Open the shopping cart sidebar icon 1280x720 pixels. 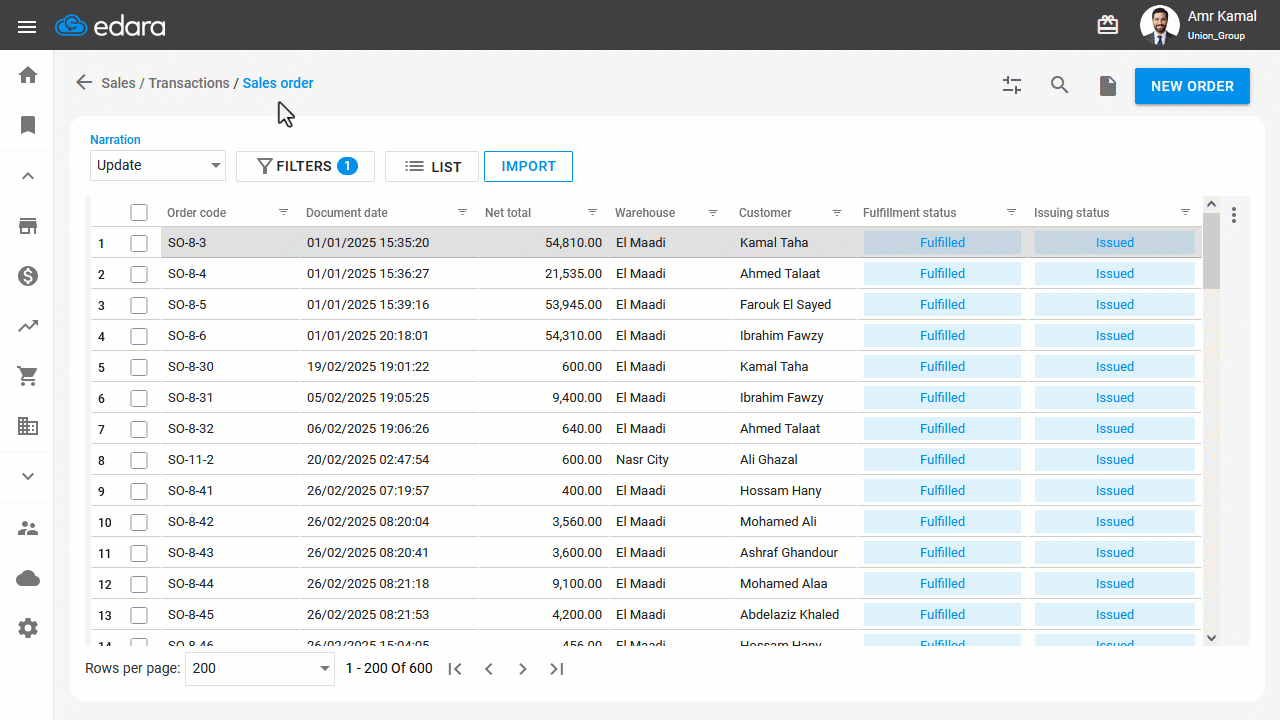click(28, 376)
